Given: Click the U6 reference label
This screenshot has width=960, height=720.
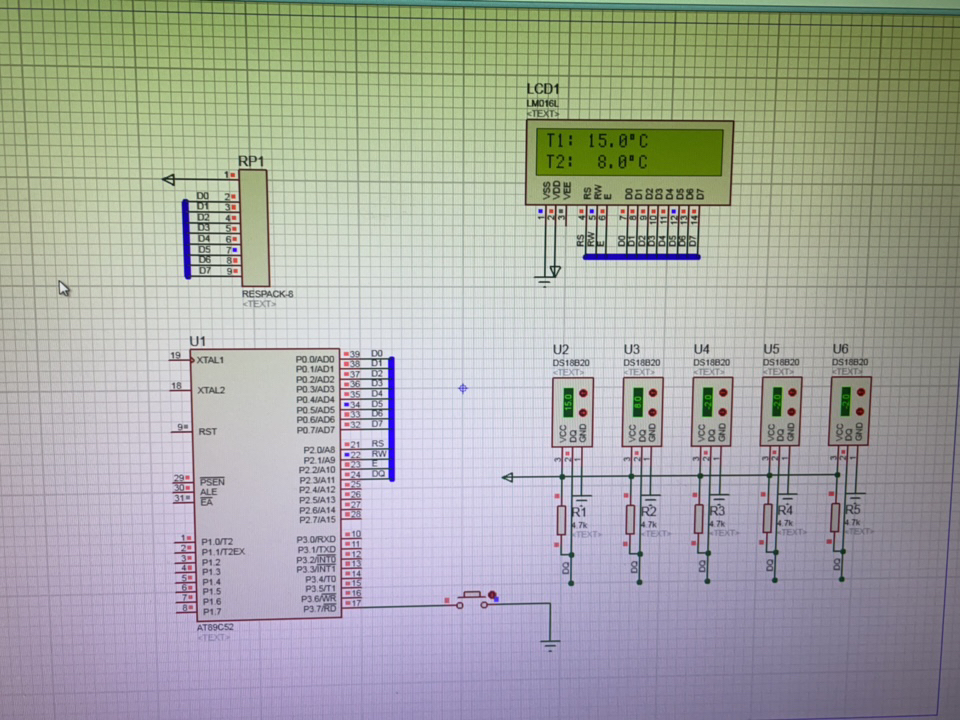Looking at the screenshot, I should tap(841, 348).
